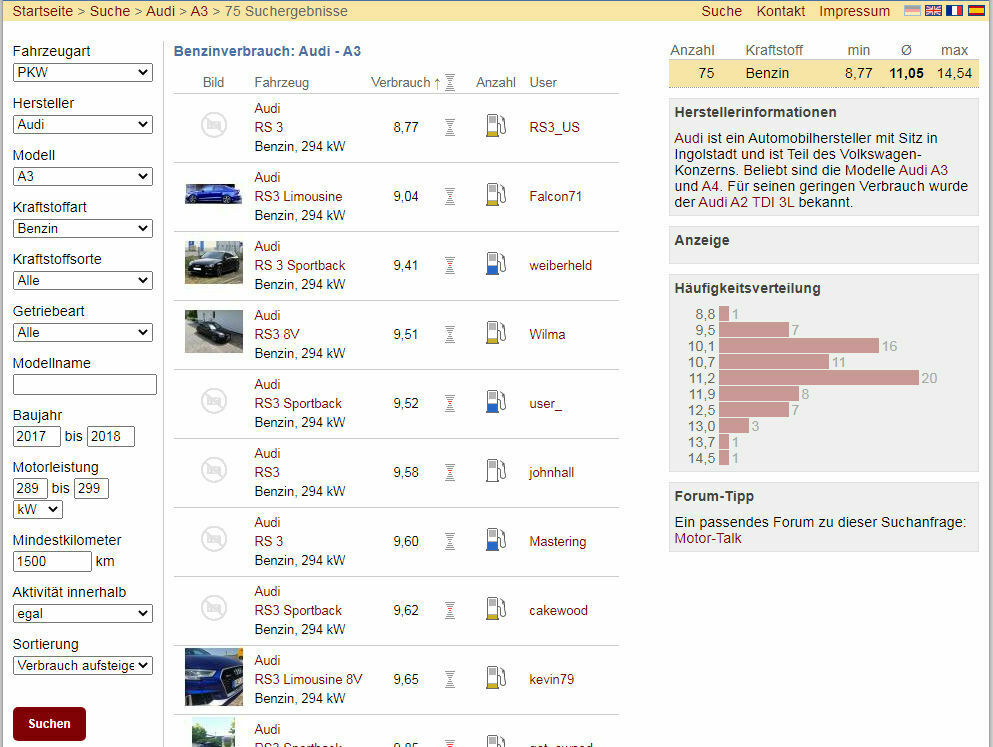Select the Spanish flag icon
Image resolution: width=993 pixels, height=747 pixels.
(x=975, y=11)
